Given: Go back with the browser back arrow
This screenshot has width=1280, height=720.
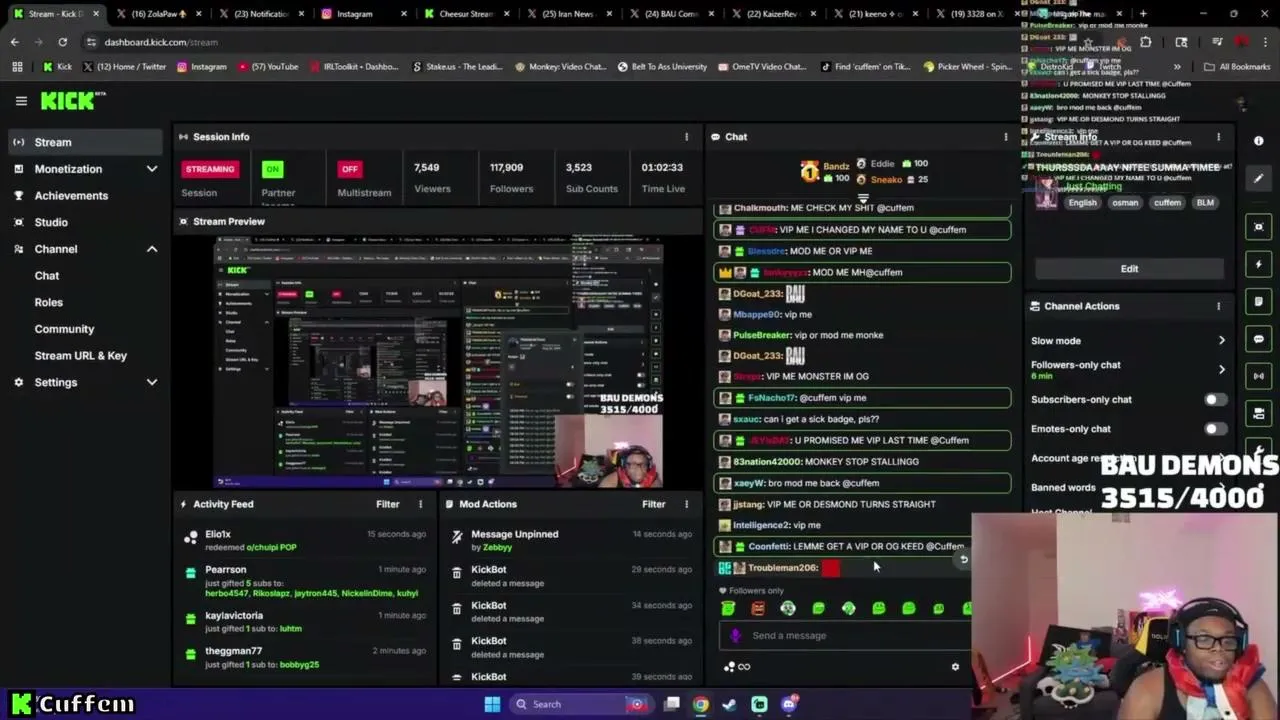Looking at the screenshot, I should tap(14, 42).
